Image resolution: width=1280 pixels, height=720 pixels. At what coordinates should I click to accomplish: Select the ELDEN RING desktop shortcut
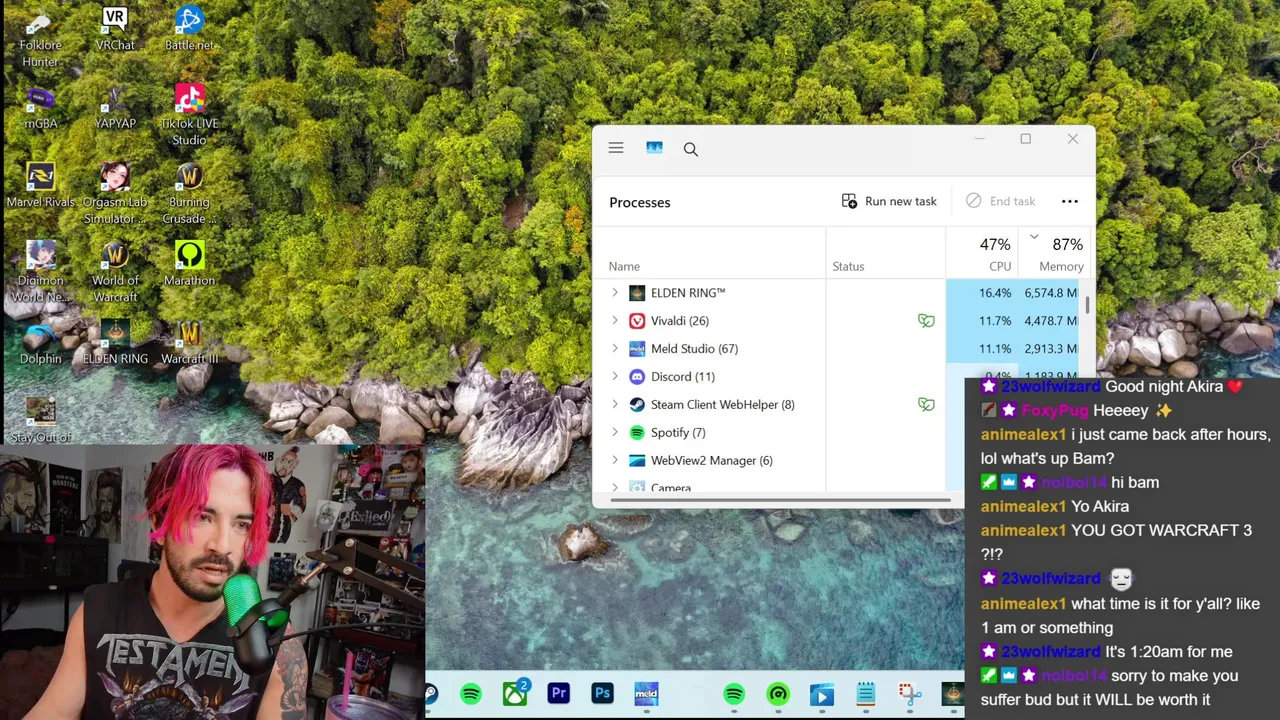click(115, 342)
